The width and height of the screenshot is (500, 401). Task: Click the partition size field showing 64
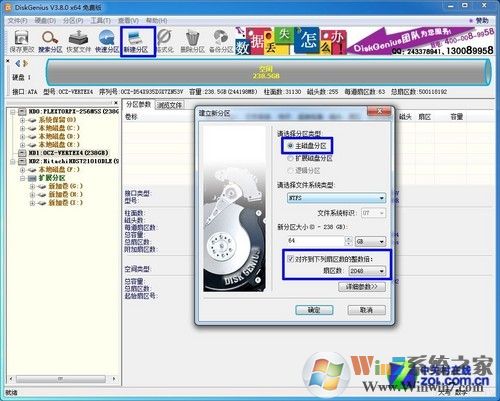coord(316,241)
